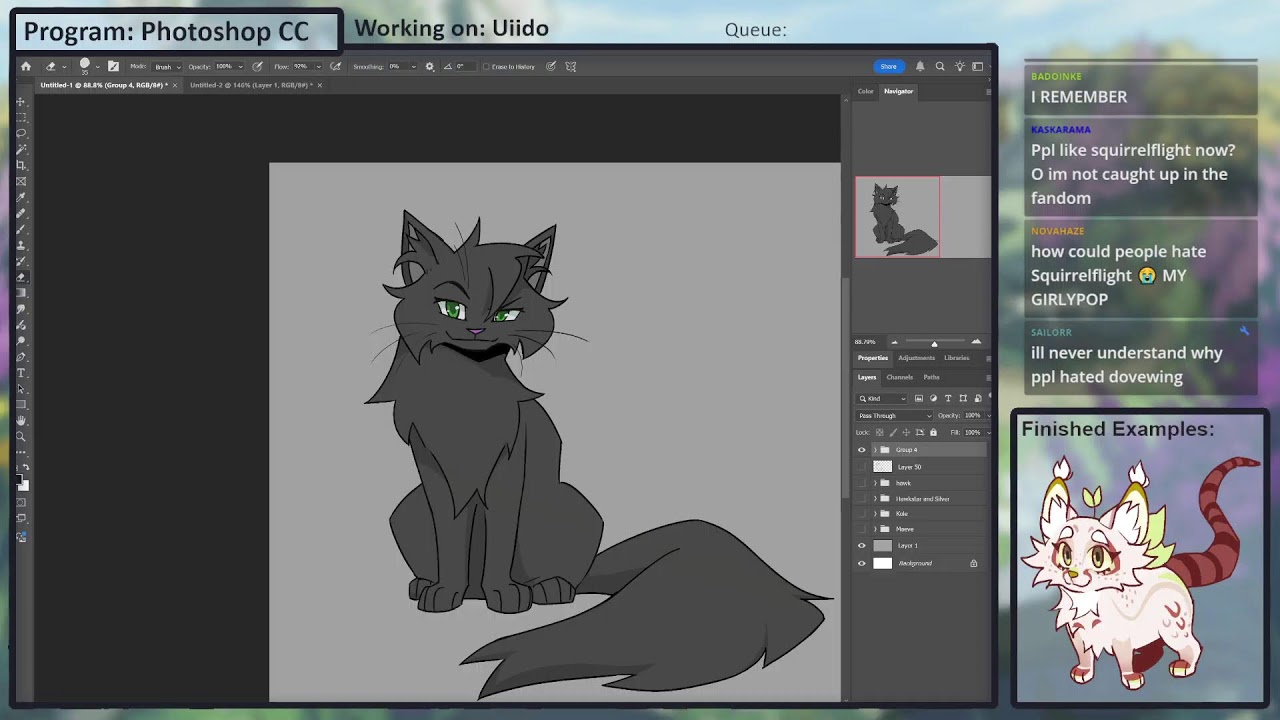Lock all attributes padlock icon
This screenshot has width=1280, height=720.
pyautogui.click(x=934, y=432)
